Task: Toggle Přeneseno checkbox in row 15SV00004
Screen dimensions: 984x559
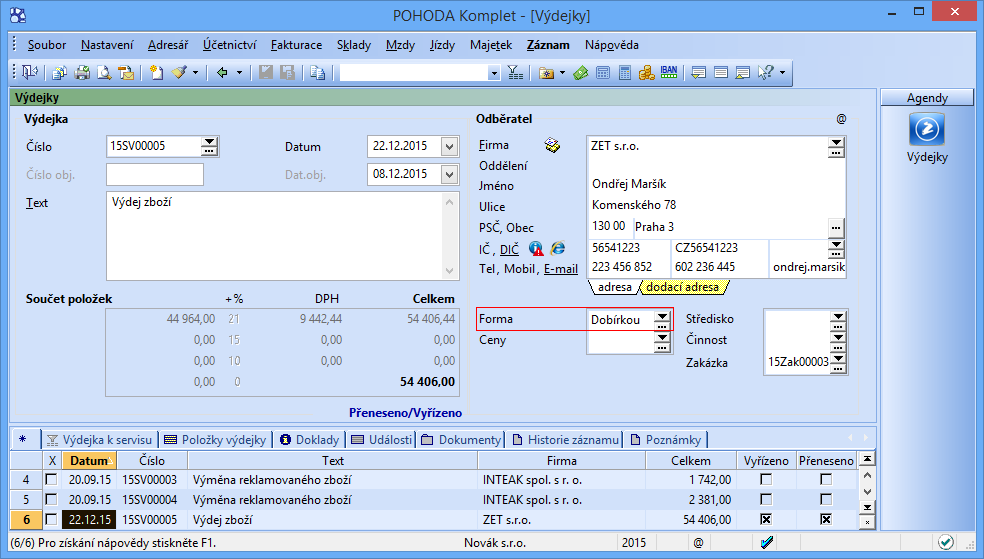Action: pos(826,499)
